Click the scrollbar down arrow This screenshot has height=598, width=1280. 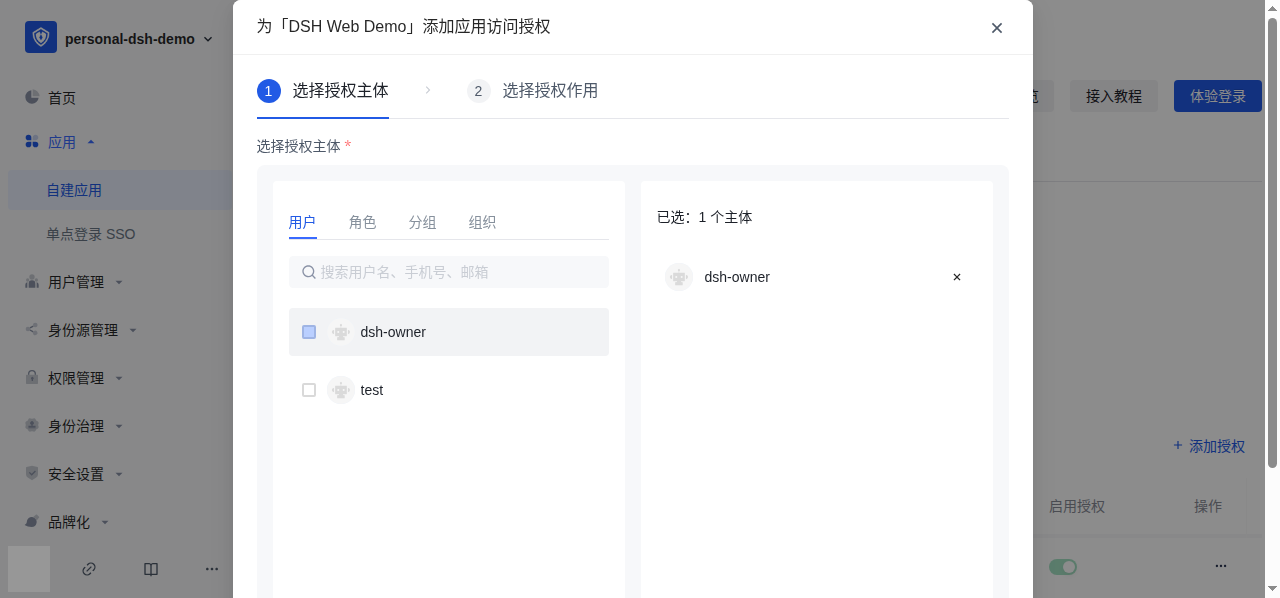pos(1272,589)
